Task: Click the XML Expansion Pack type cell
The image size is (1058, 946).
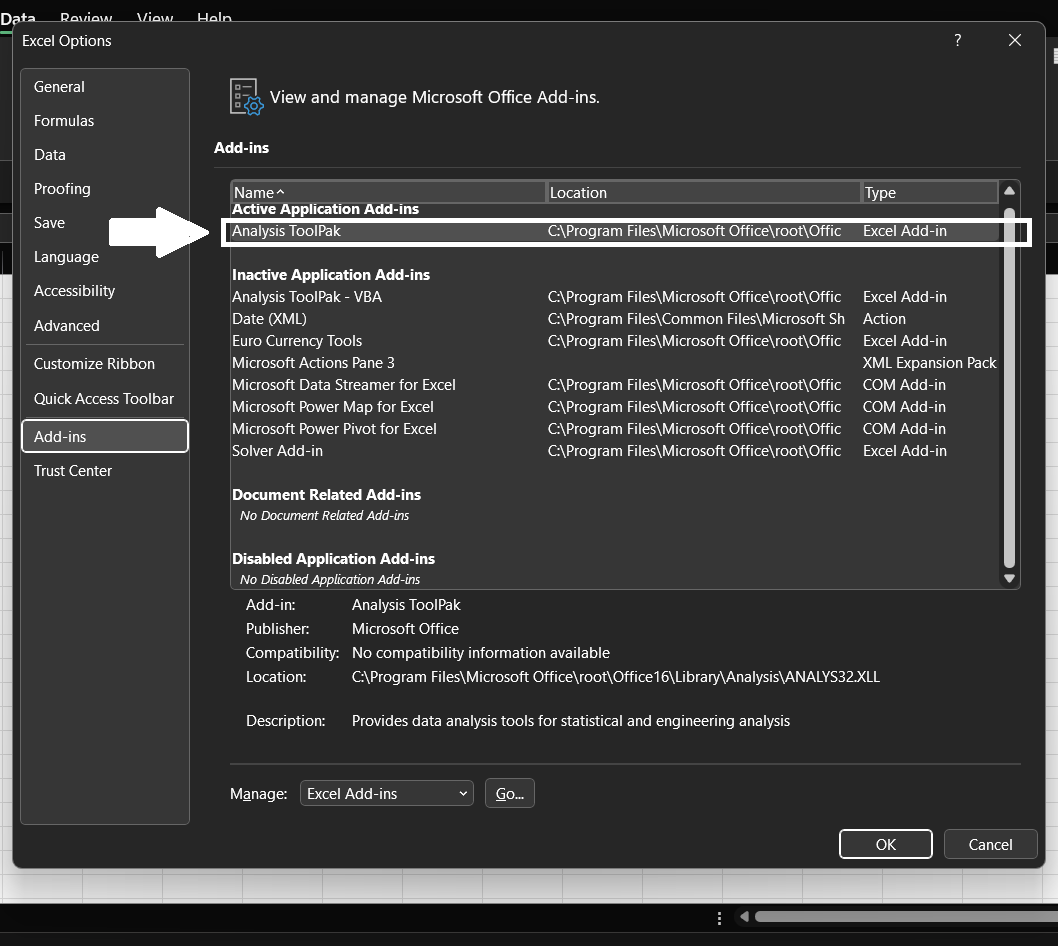Action: [x=929, y=363]
